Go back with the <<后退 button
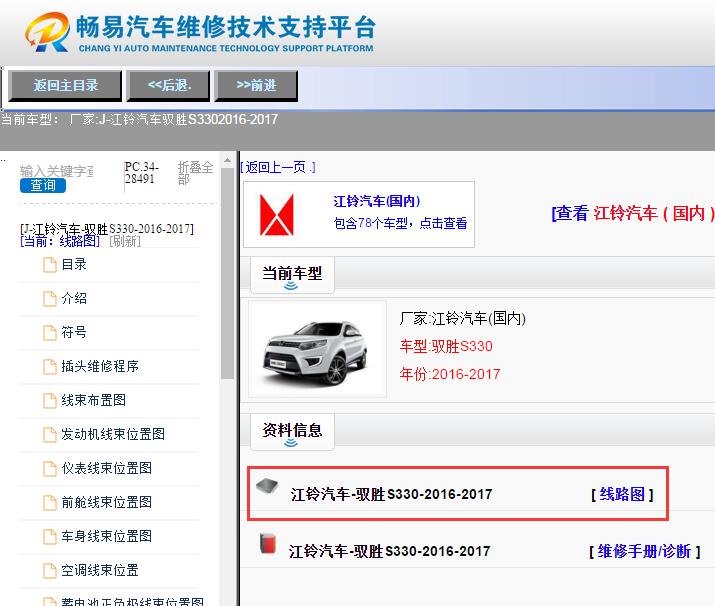The height and width of the screenshot is (606, 715). [168, 85]
